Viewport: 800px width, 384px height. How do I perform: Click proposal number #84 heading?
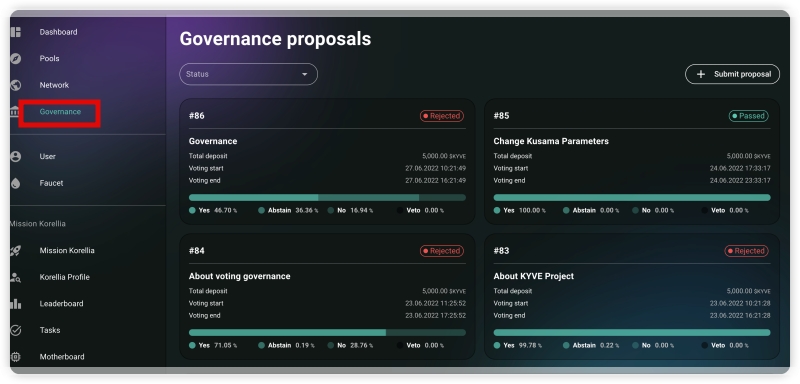pos(196,251)
